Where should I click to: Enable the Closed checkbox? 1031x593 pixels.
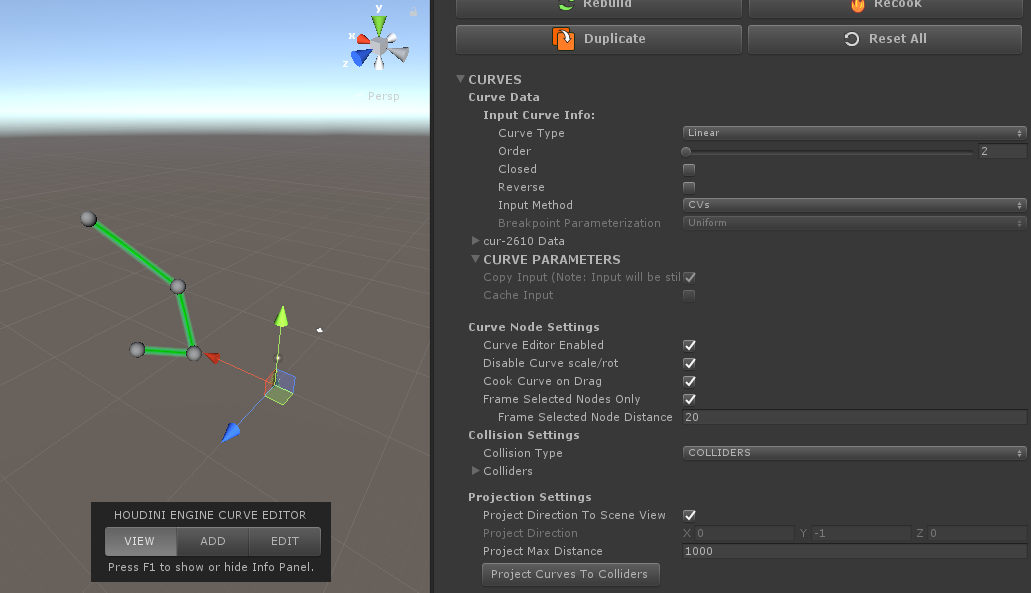(x=689, y=169)
